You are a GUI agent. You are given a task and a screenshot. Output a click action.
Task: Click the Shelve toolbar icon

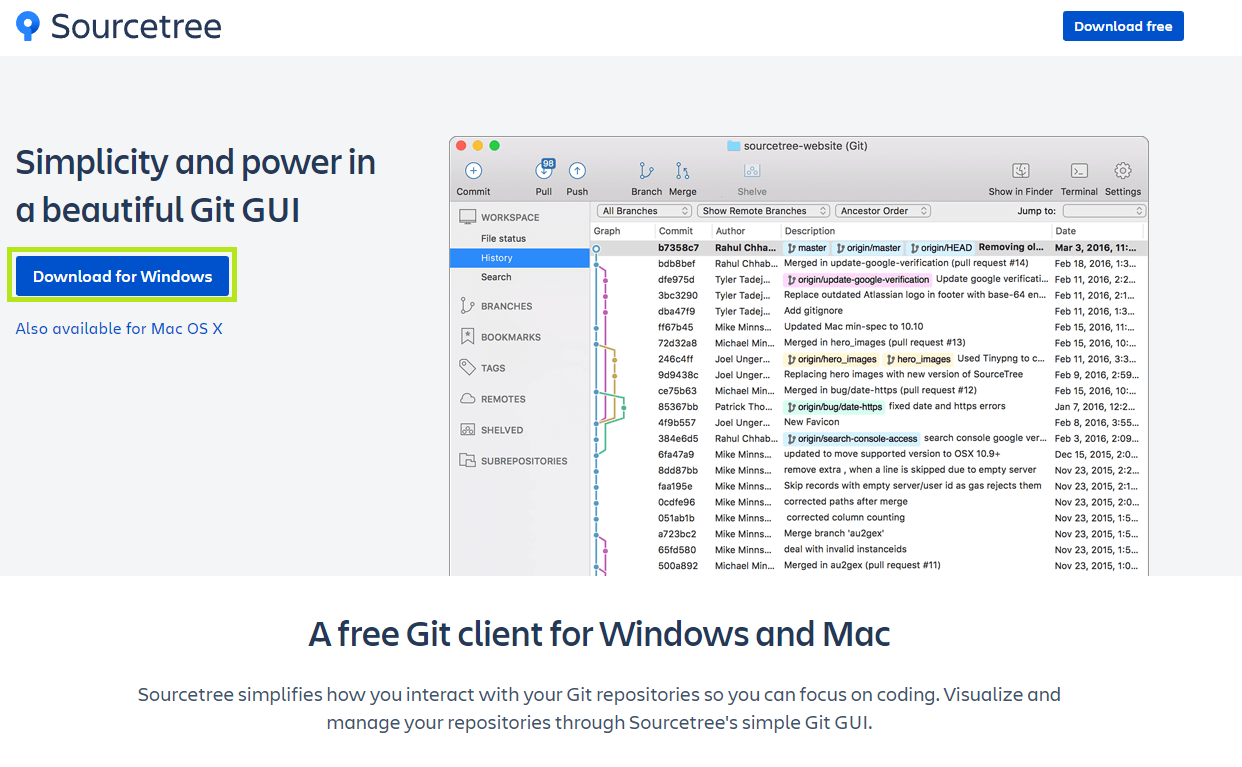752,171
